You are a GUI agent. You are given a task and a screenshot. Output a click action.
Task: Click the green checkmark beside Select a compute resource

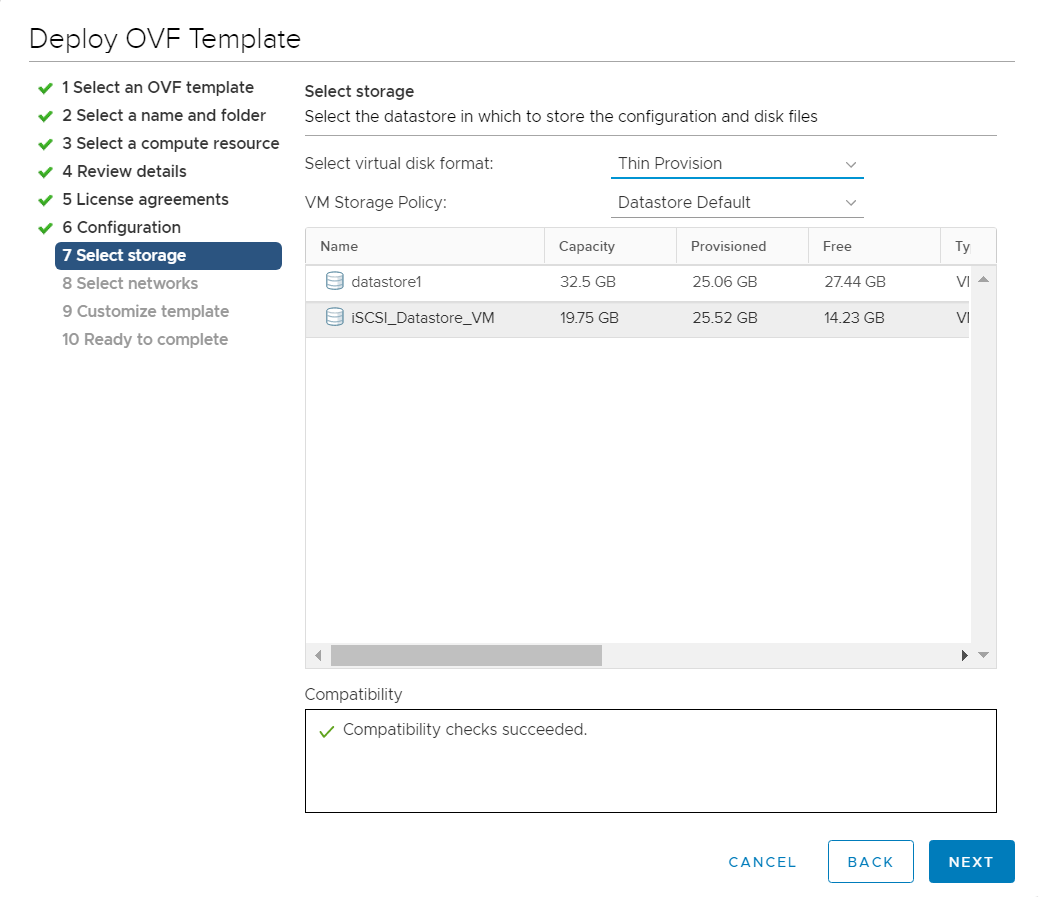pos(45,144)
